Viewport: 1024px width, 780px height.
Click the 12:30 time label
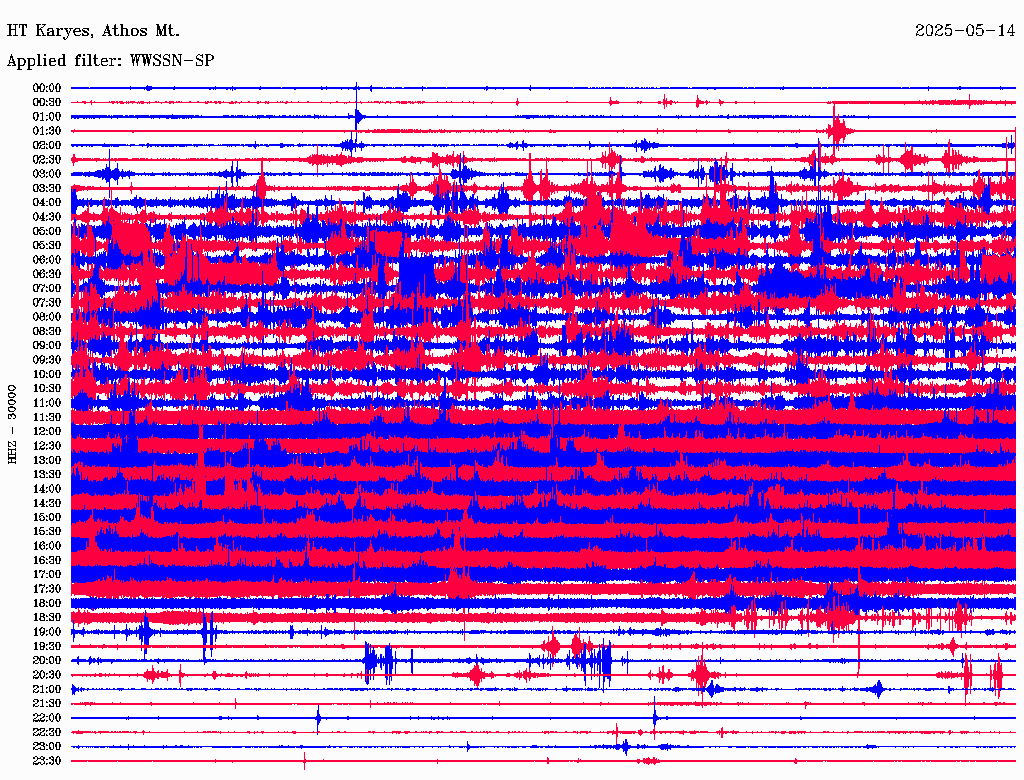47,446
